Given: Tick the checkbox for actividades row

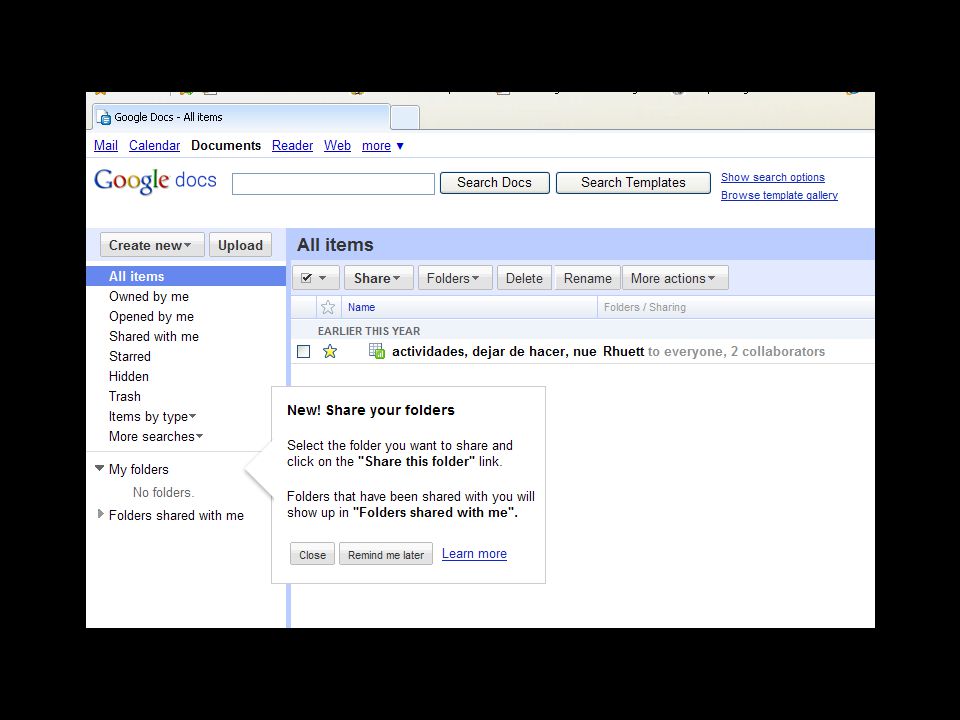Looking at the screenshot, I should click(304, 351).
